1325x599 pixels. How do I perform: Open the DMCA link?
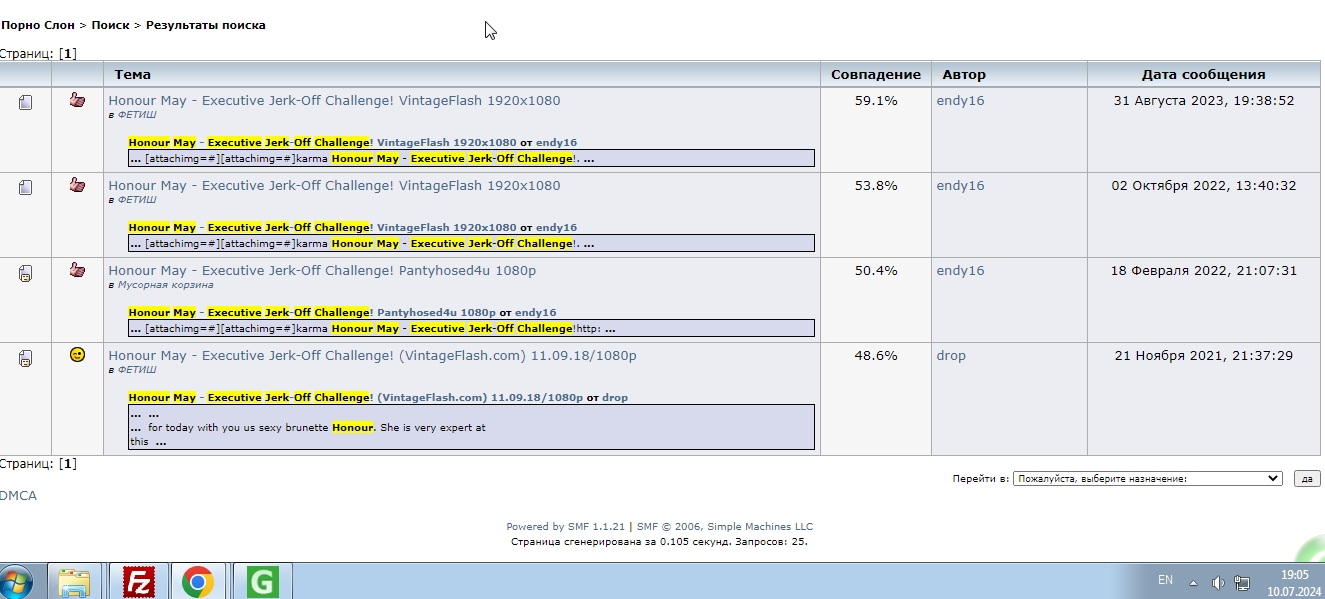tap(18, 496)
